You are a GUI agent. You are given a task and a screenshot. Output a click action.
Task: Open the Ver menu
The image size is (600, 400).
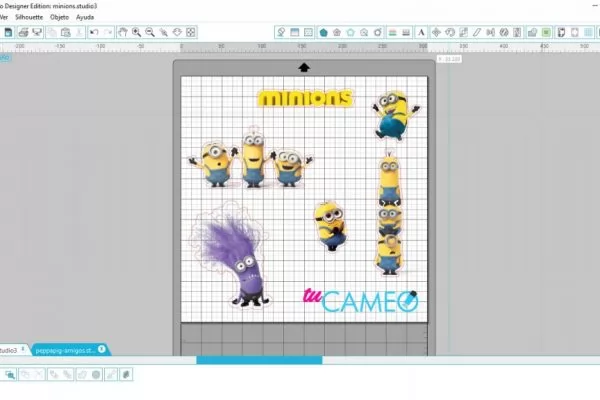click(x=4, y=17)
